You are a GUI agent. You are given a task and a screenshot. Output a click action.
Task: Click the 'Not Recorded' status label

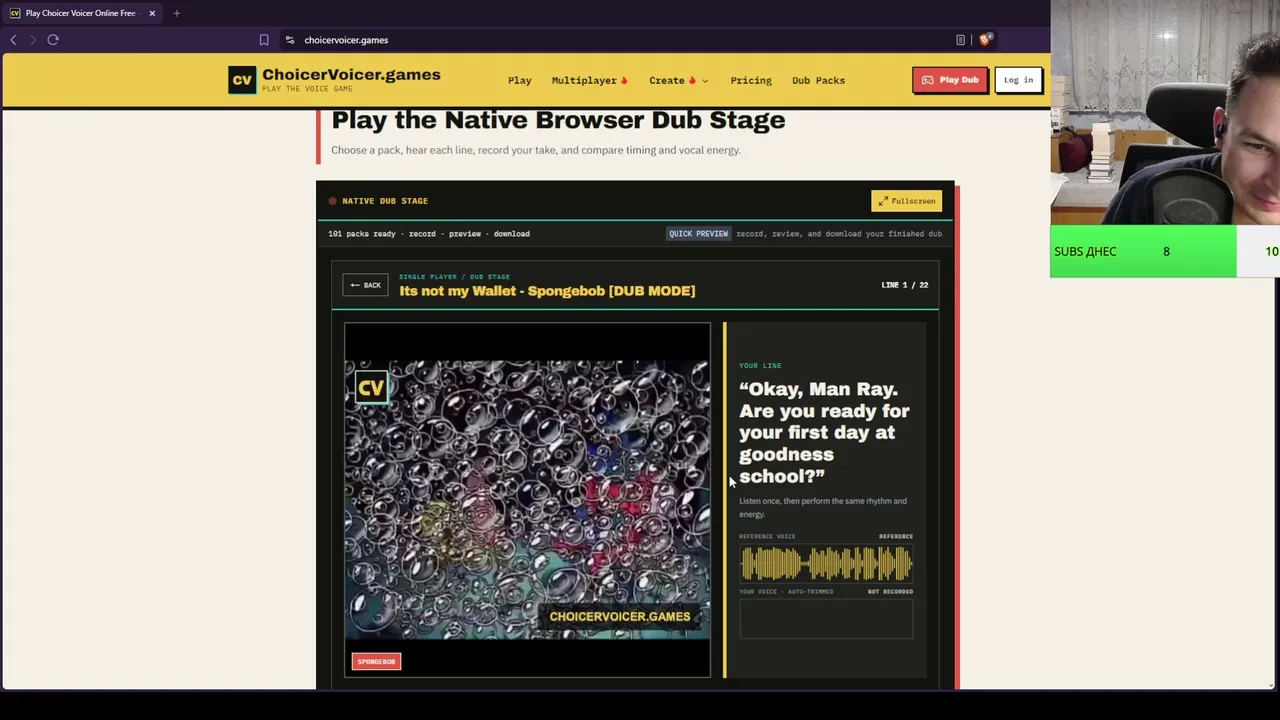pos(890,592)
